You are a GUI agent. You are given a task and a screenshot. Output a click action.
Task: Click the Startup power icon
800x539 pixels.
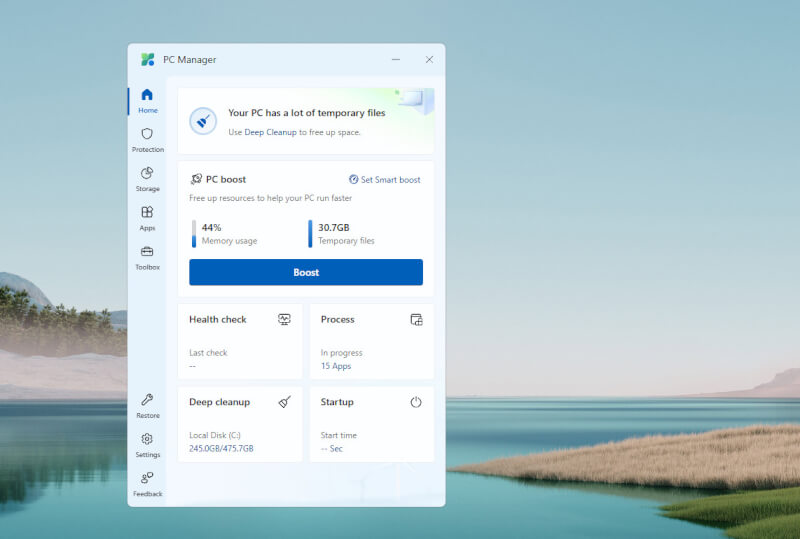coord(416,402)
